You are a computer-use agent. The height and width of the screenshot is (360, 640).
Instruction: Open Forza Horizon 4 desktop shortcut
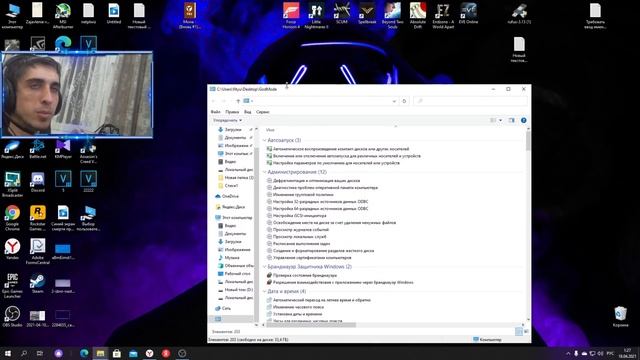pyautogui.click(x=291, y=15)
